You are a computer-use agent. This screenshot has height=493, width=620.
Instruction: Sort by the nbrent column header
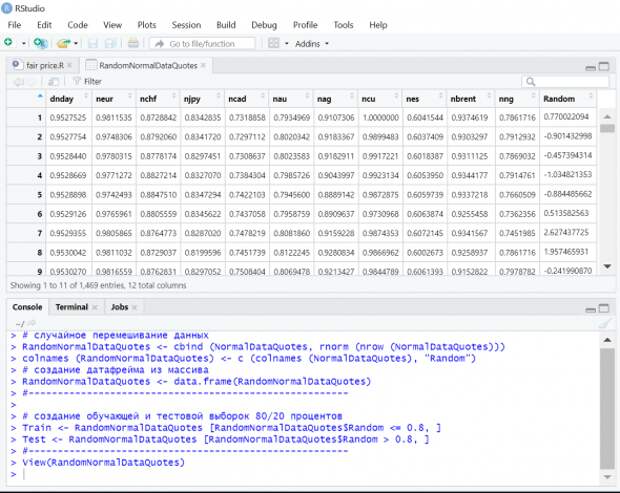[471, 99]
